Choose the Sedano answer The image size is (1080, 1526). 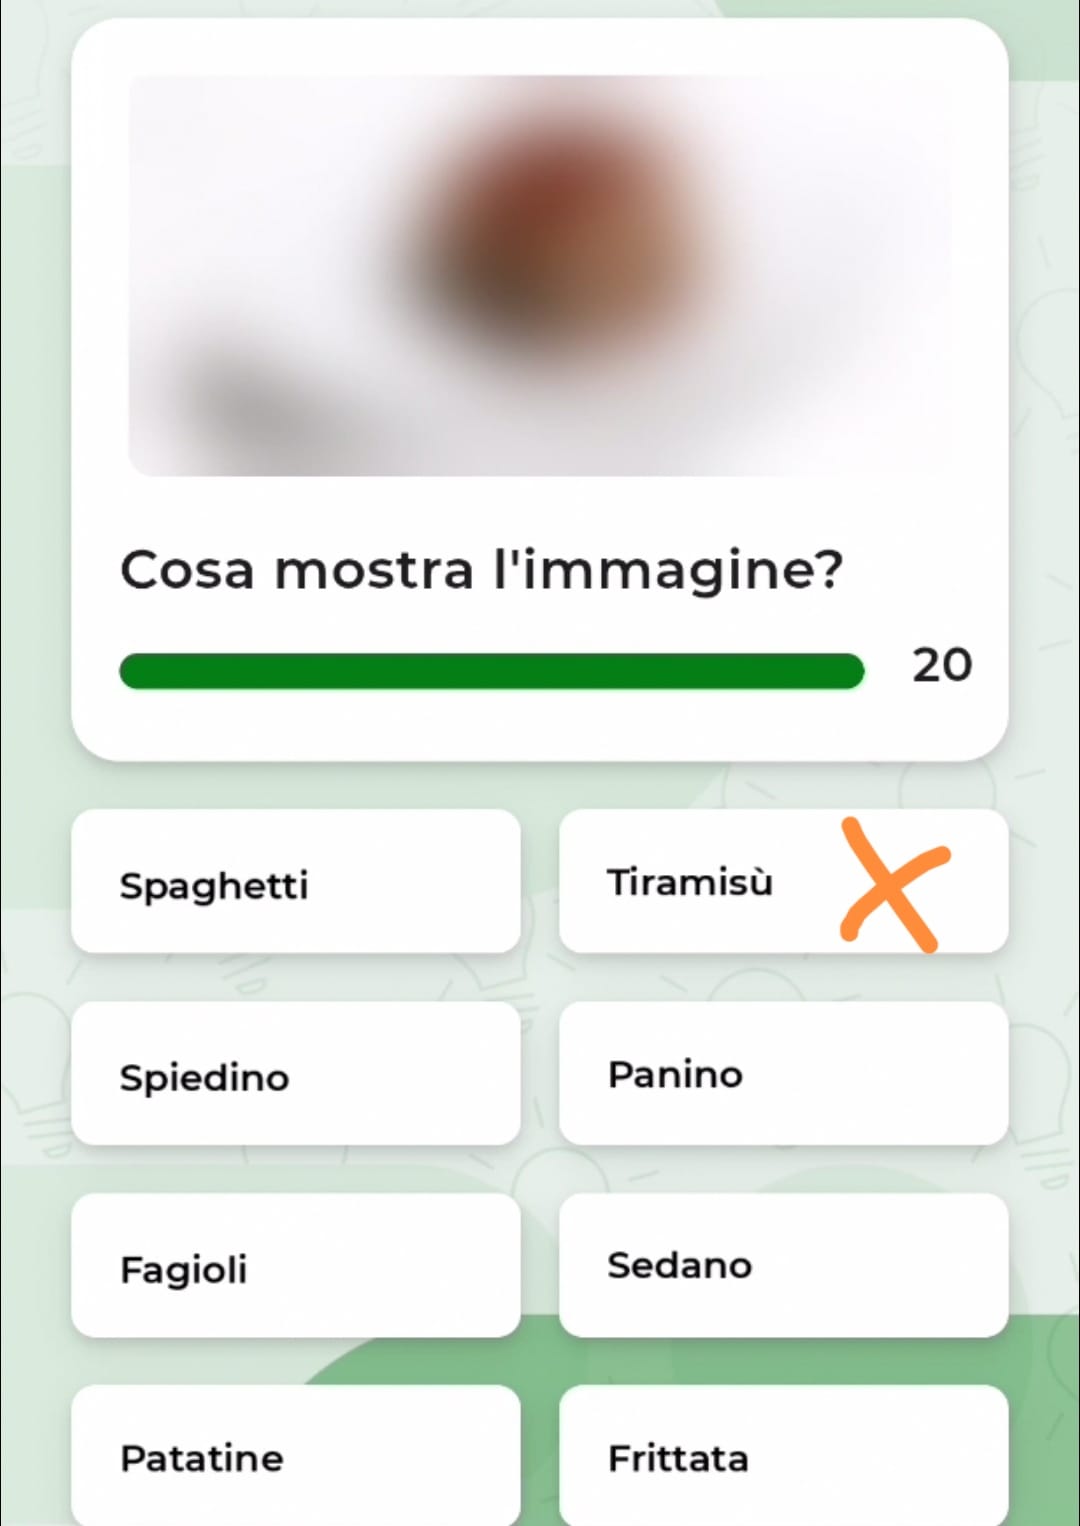(783, 1266)
